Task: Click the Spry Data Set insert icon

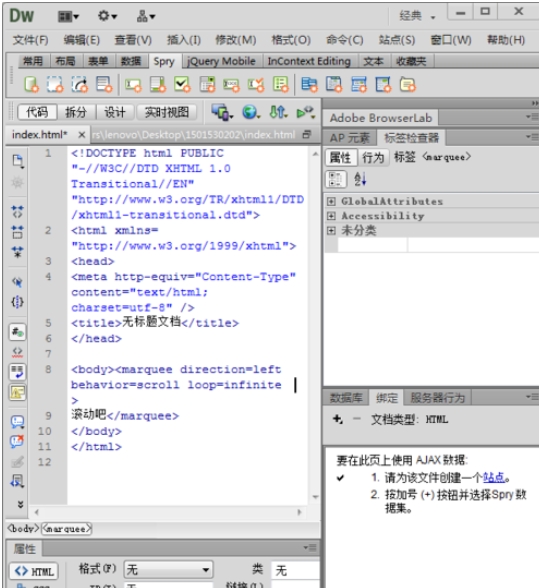Action: click(x=31, y=84)
